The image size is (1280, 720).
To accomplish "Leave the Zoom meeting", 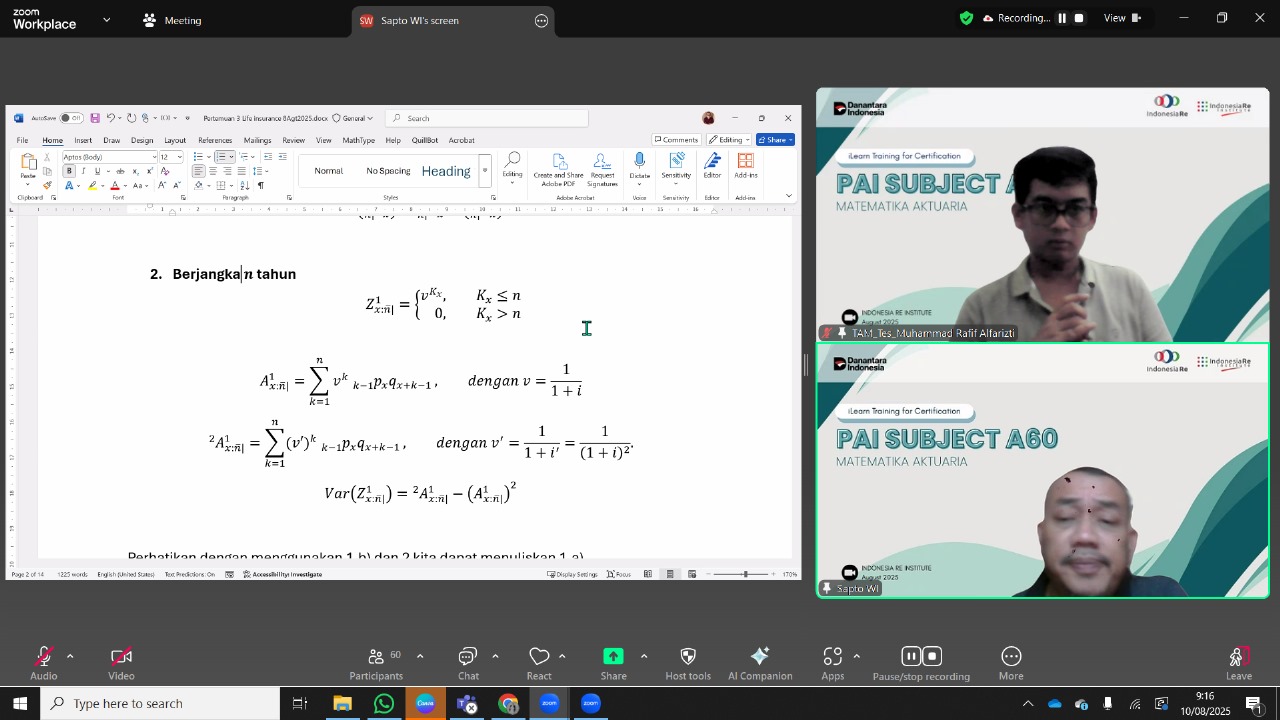I will (x=1239, y=663).
